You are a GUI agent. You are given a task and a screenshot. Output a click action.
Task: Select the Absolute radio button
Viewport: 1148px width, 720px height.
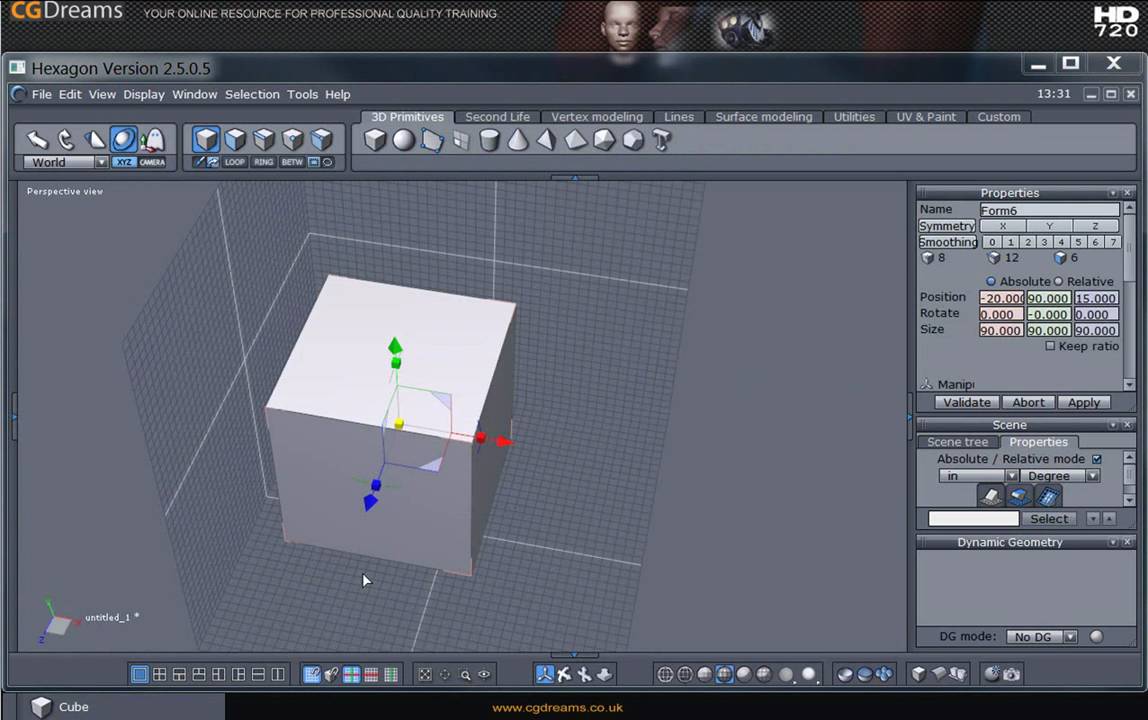(991, 281)
